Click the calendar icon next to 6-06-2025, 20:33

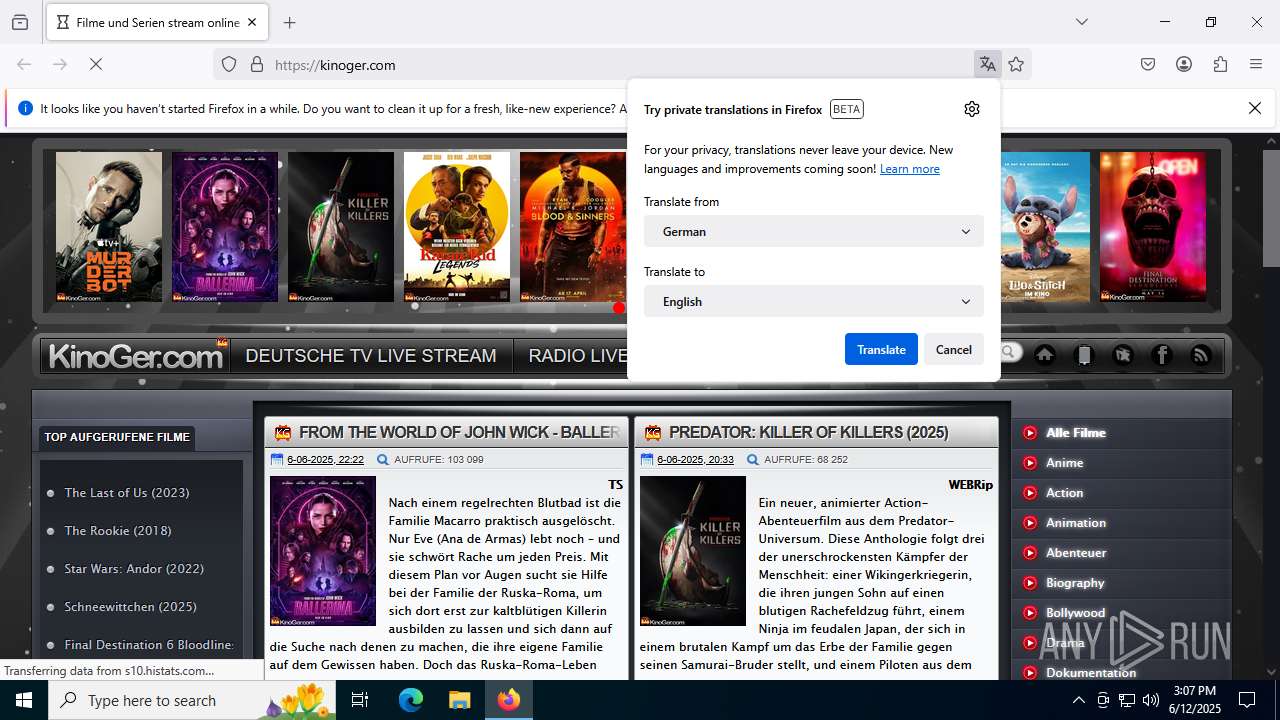[647, 460]
